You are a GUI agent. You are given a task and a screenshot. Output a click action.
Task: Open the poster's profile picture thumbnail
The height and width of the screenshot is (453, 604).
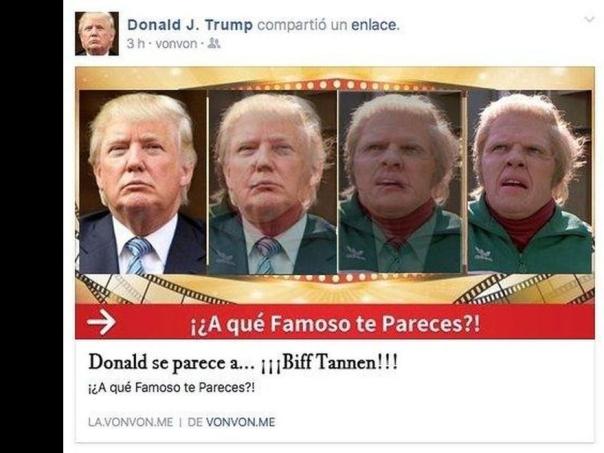tap(97, 34)
